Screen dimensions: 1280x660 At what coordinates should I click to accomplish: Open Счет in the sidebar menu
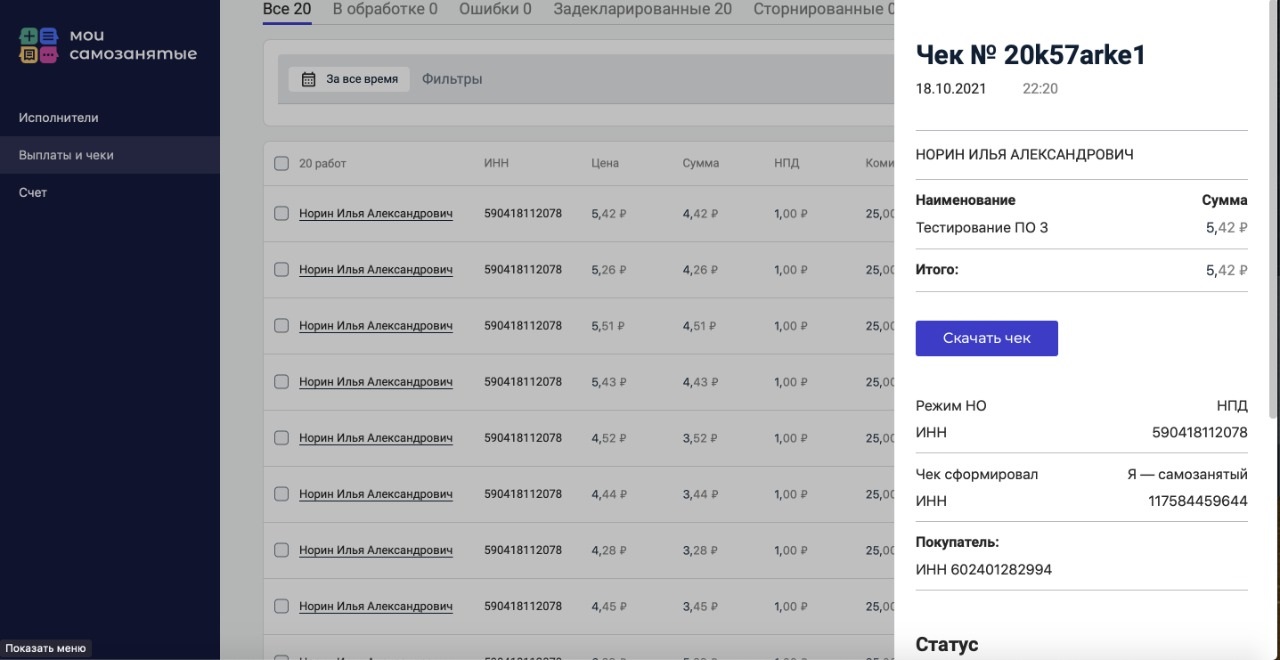[x=33, y=192]
